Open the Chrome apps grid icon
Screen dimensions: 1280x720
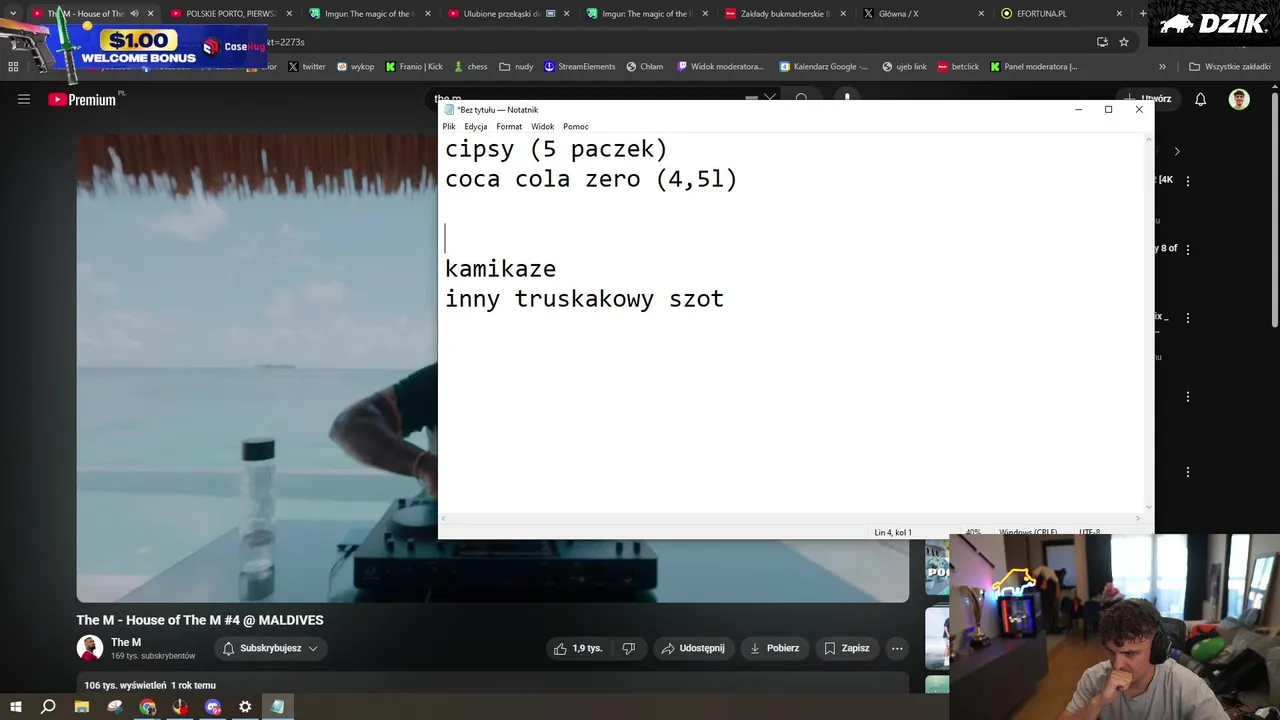13,66
